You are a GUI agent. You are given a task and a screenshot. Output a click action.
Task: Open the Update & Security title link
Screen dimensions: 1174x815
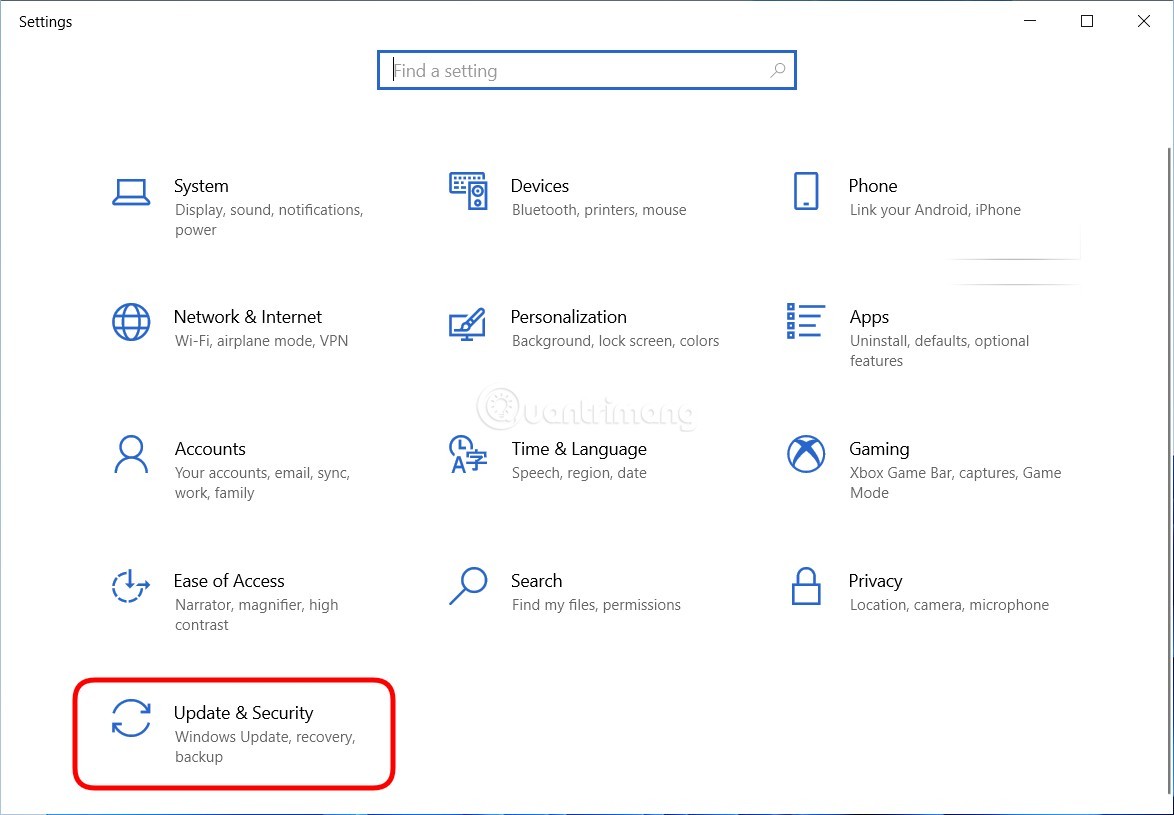click(243, 713)
